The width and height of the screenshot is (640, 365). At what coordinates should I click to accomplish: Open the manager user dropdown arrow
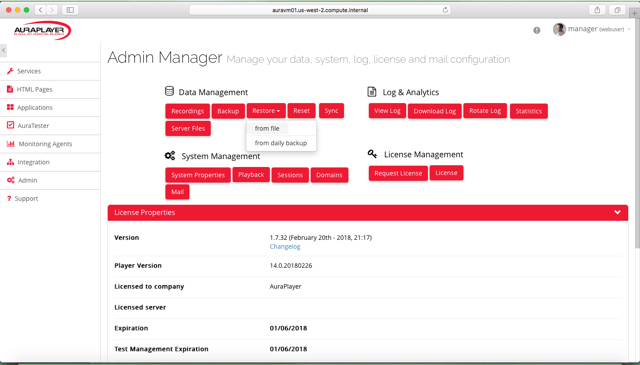629,29
